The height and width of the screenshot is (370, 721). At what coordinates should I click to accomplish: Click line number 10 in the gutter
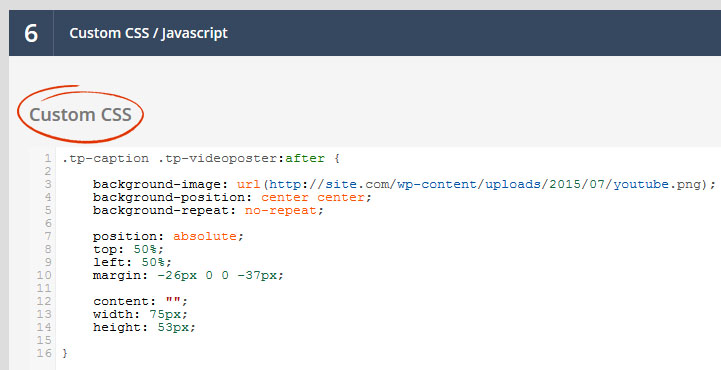coord(44,275)
